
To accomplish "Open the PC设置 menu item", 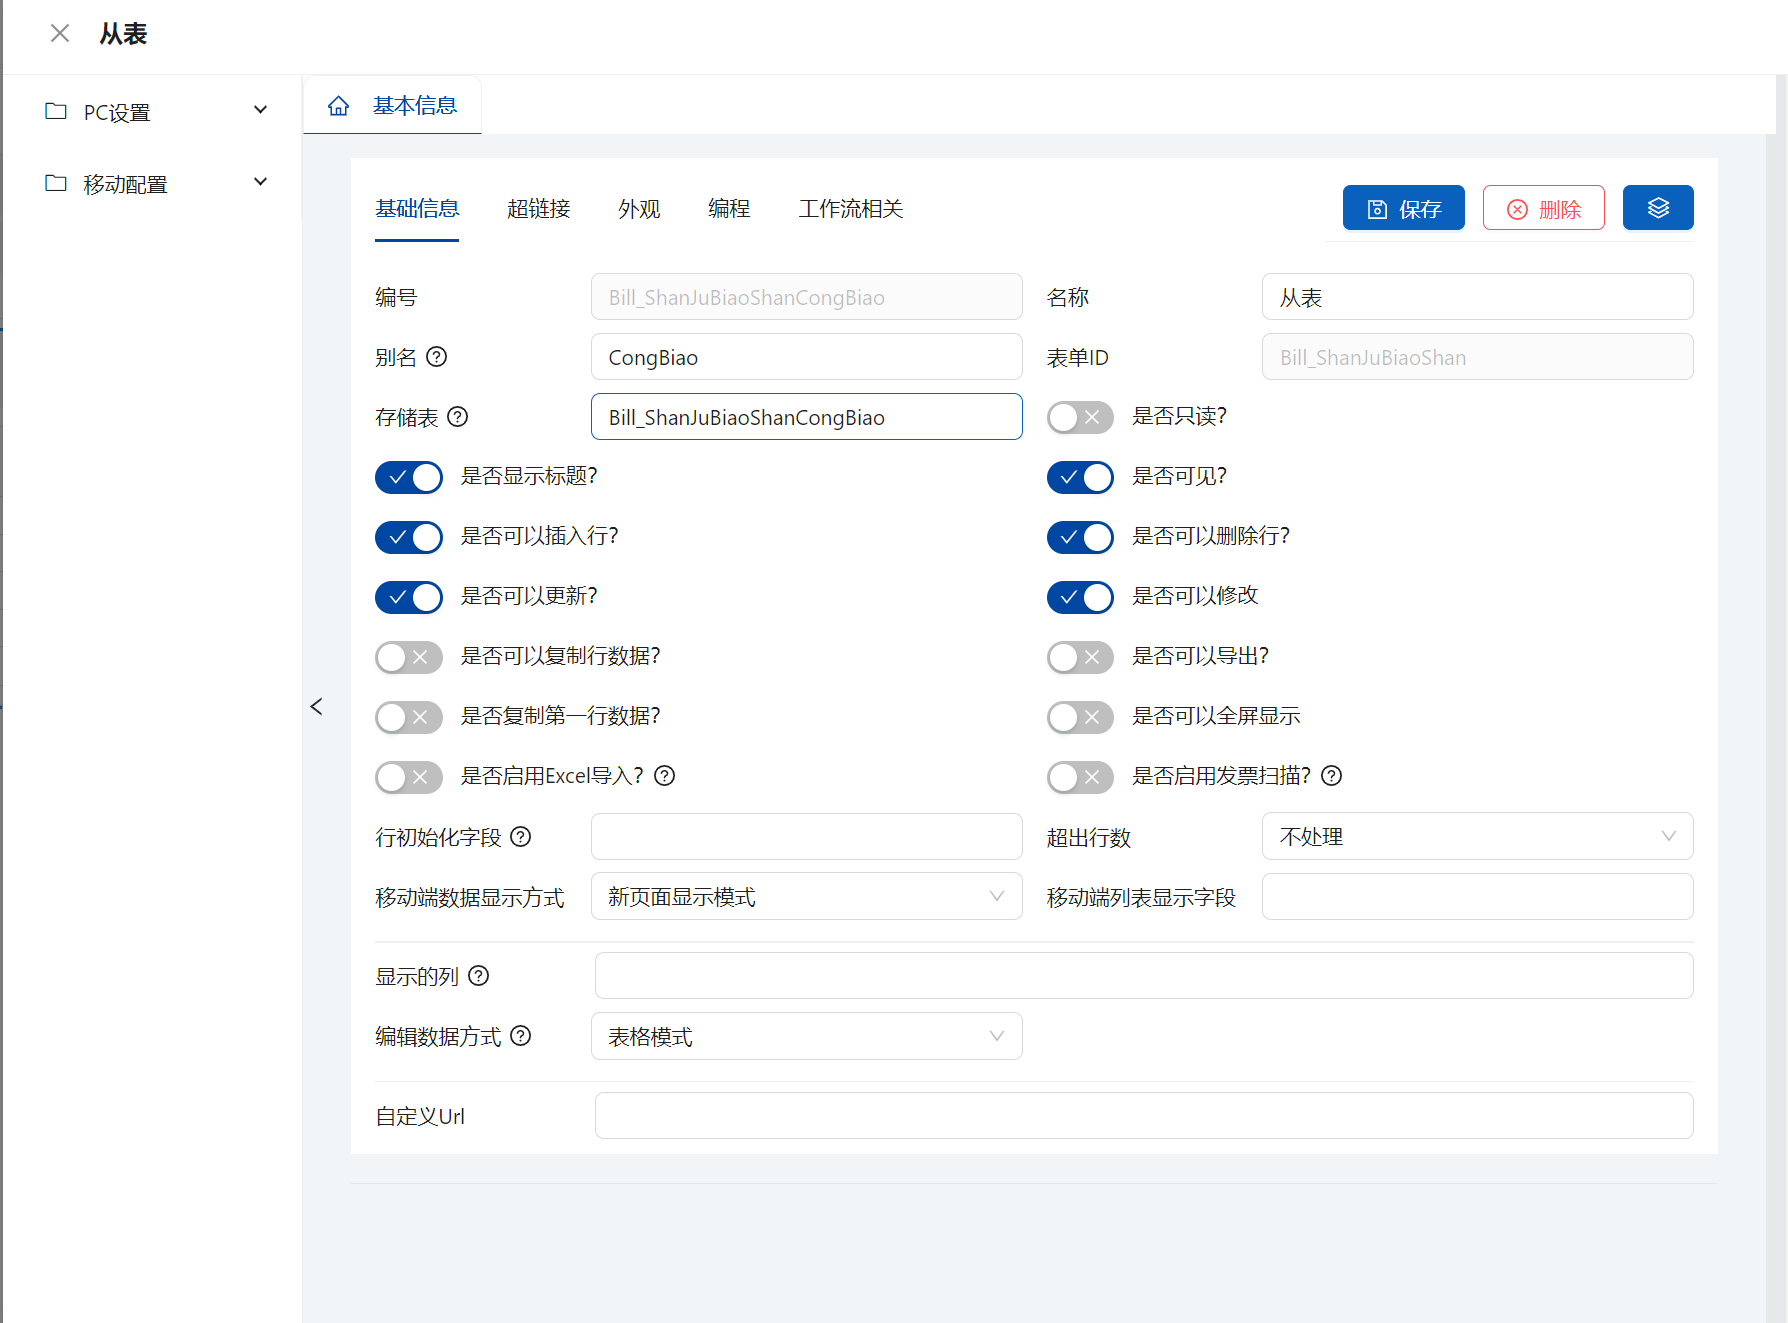I will pos(153,111).
